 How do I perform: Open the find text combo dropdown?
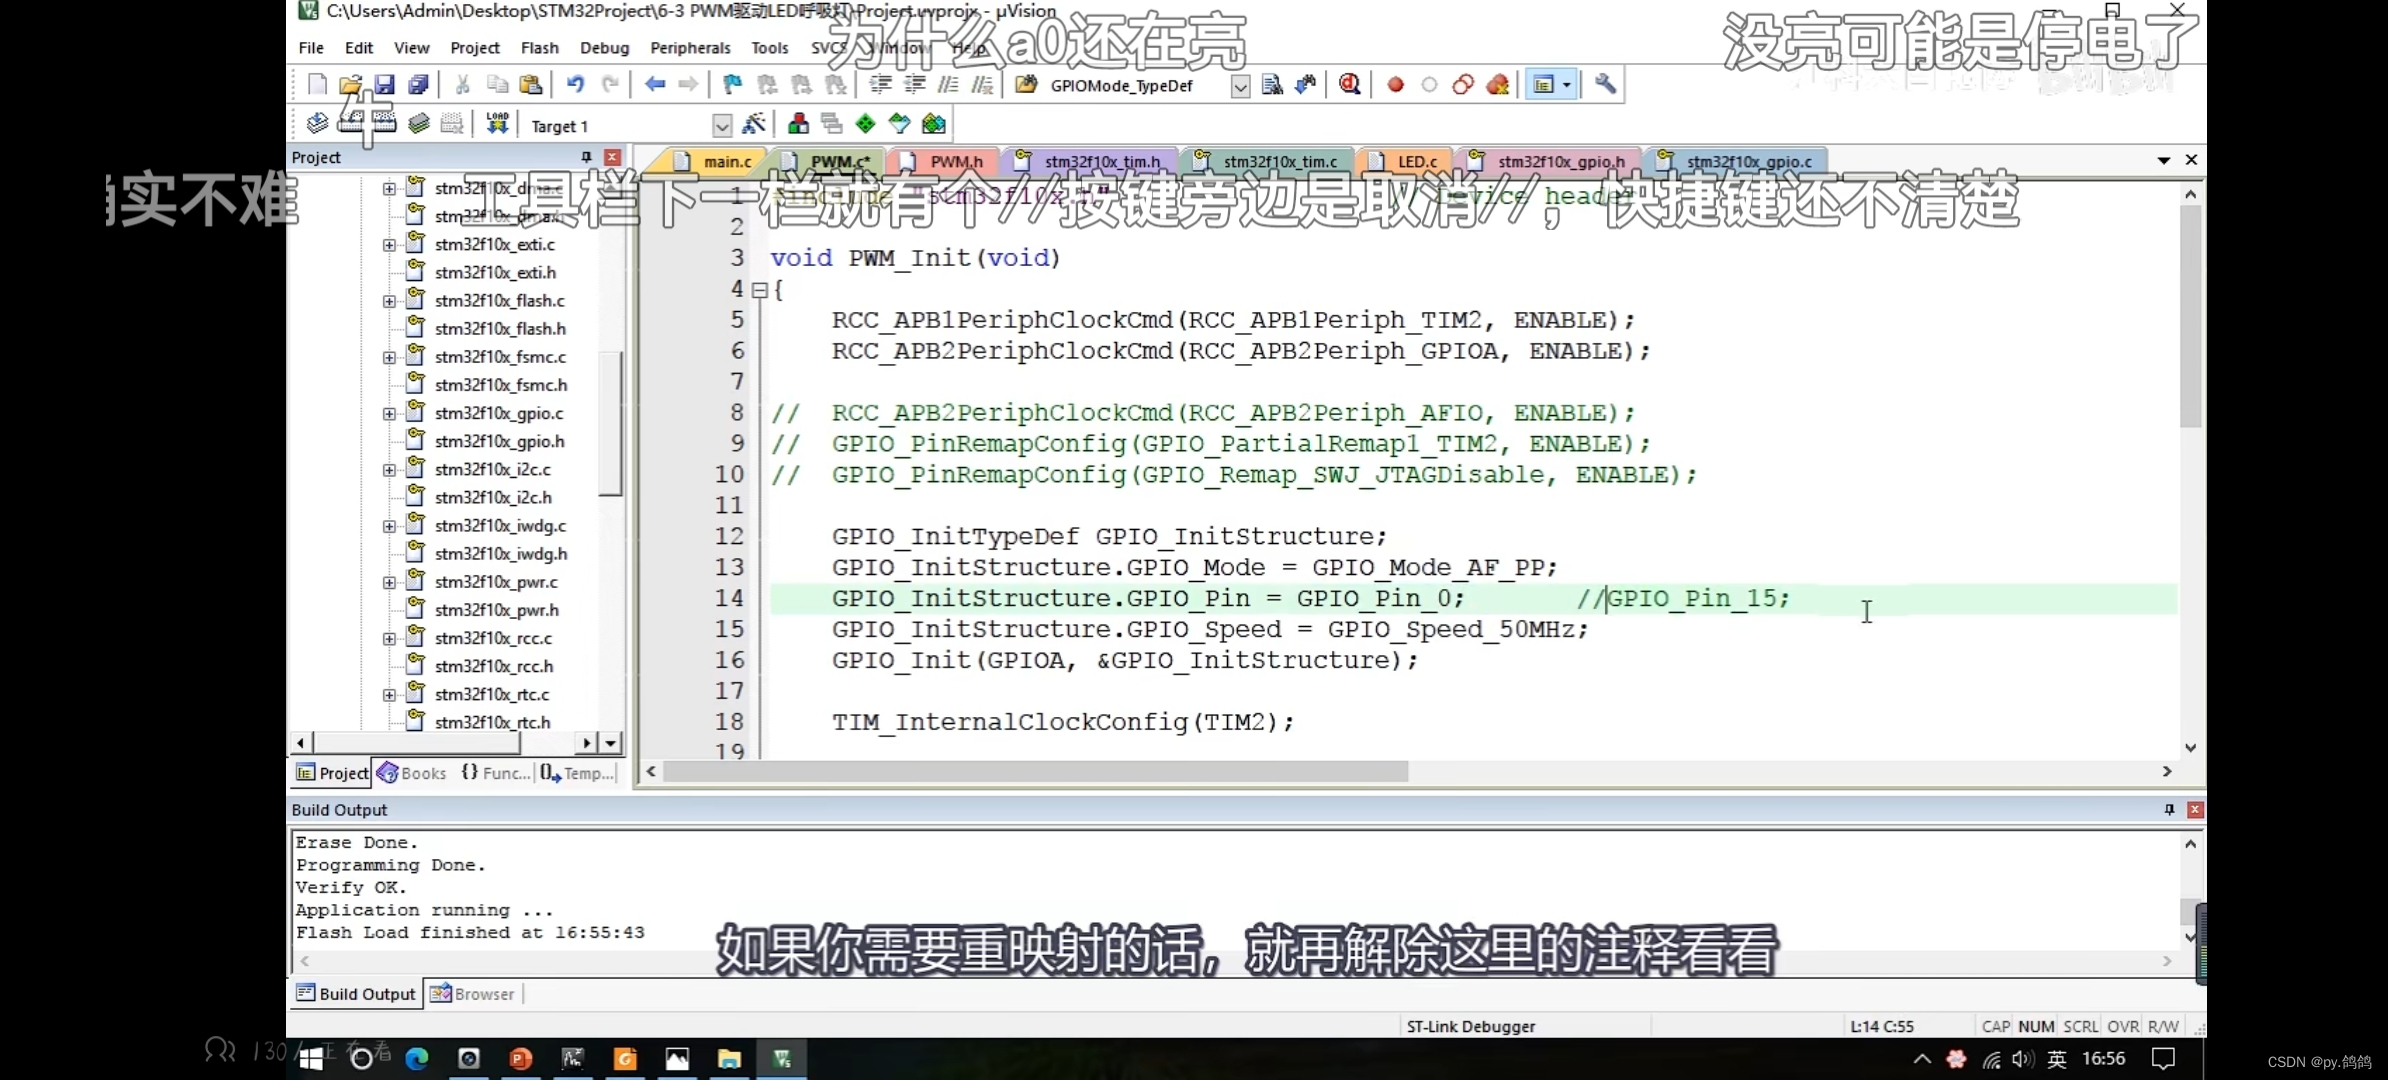[x=1240, y=86]
